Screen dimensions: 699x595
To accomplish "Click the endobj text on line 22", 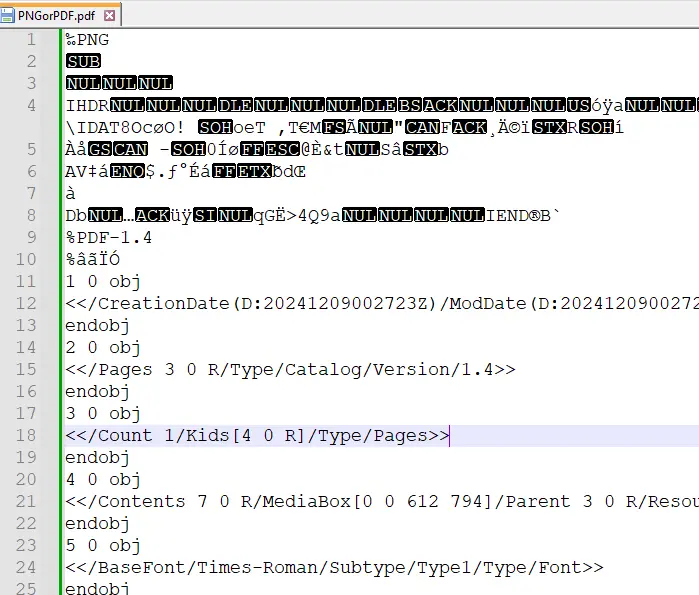I will click(98, 524).
